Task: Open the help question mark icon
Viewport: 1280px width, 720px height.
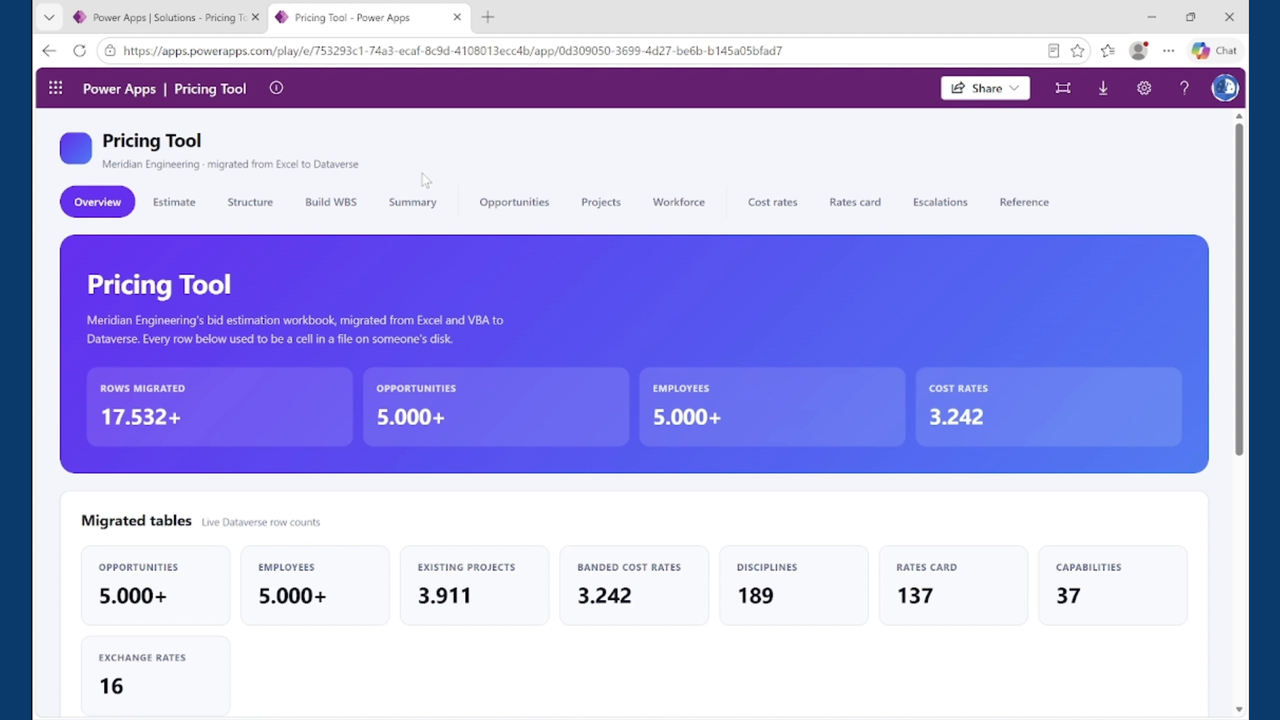Action: 1184,88
